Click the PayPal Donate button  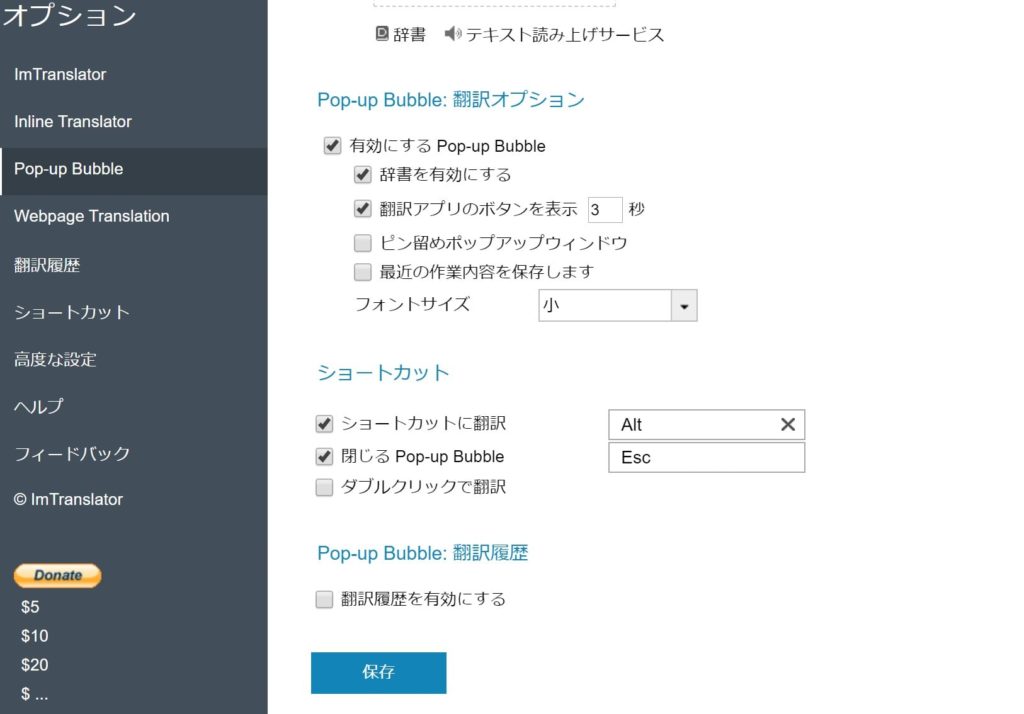[x=57, y=575]
